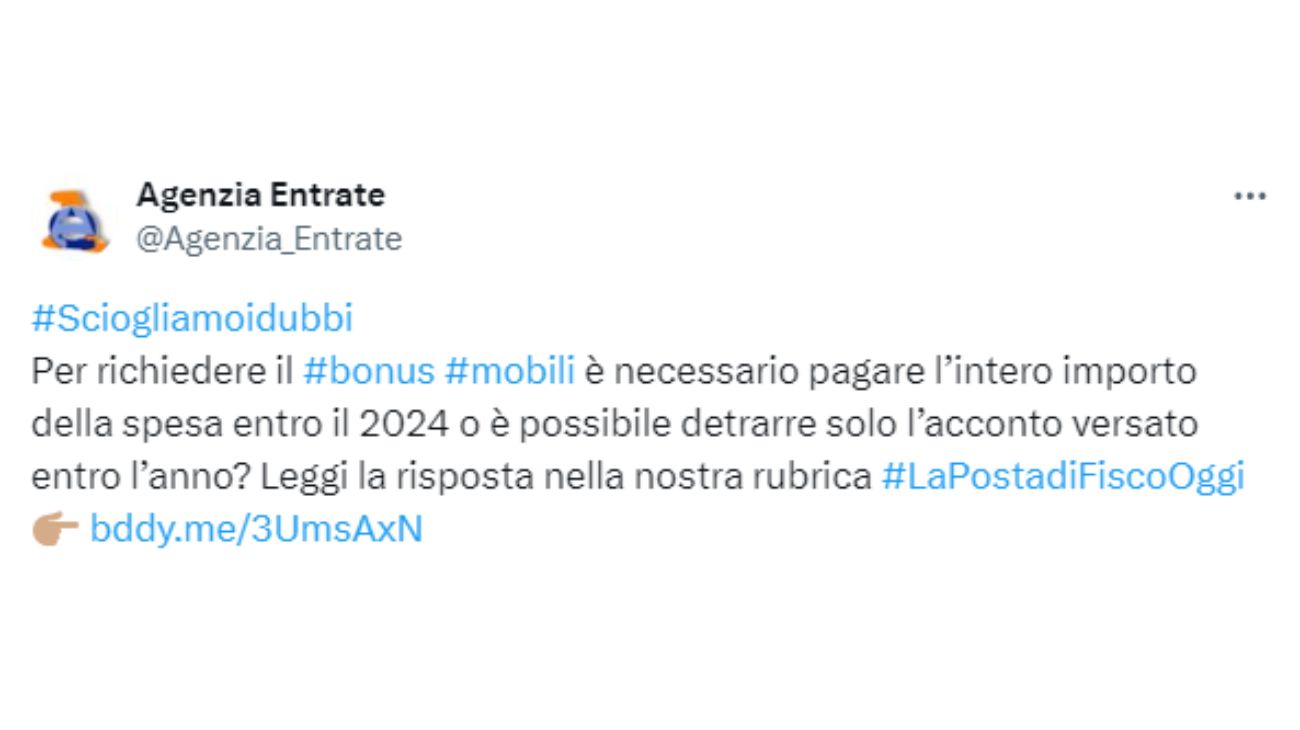Open the #LaPostadiFiscoOggi hashtag
1300x730 pixels.
1064,476
